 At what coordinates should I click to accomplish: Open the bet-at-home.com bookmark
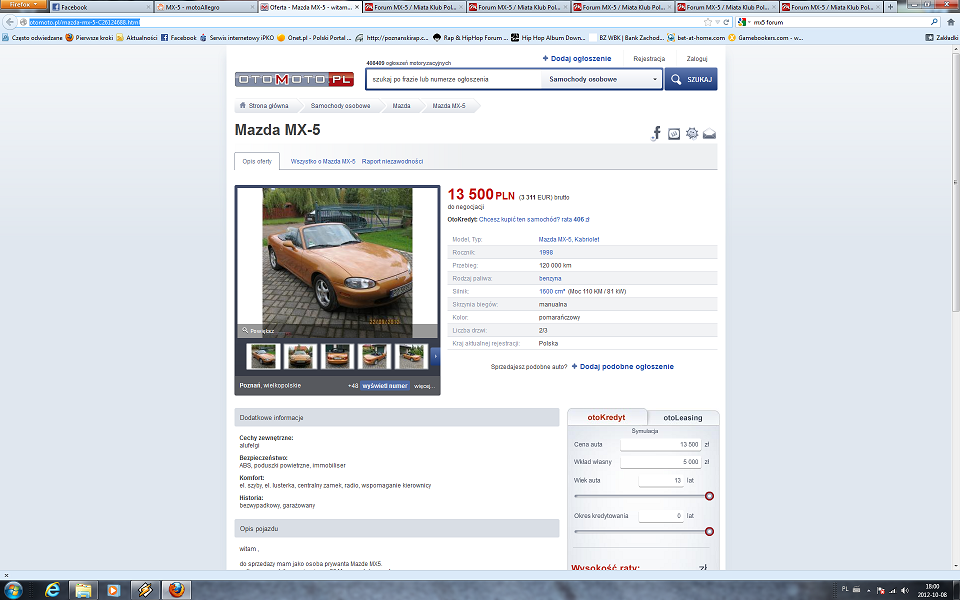point(697,37)
